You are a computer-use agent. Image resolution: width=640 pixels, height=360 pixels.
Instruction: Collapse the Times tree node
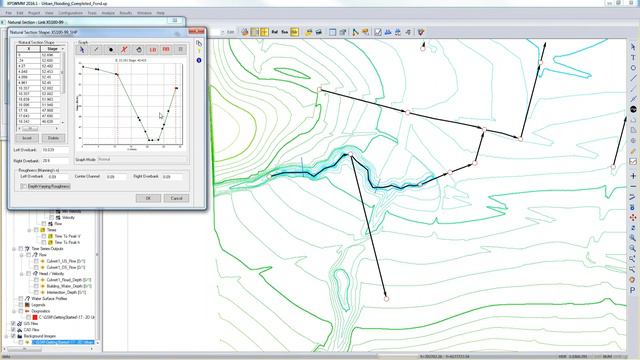pyautogui.click(x=29, y=230)
